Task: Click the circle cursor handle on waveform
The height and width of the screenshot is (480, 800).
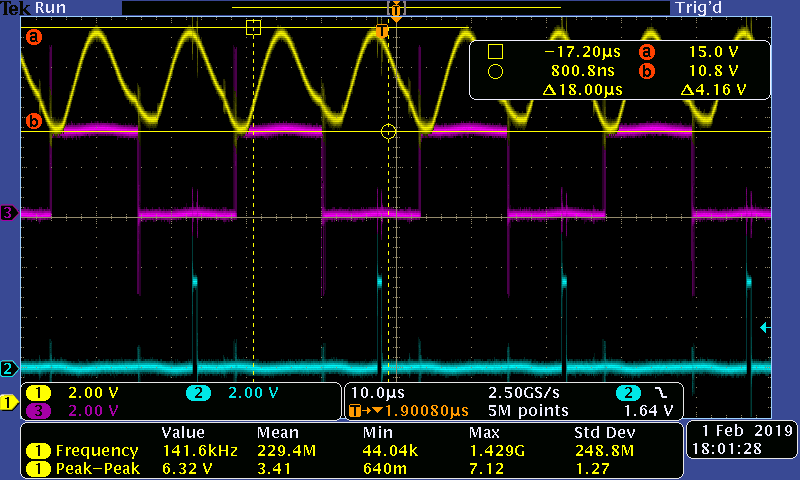Action: click(388, 132)
